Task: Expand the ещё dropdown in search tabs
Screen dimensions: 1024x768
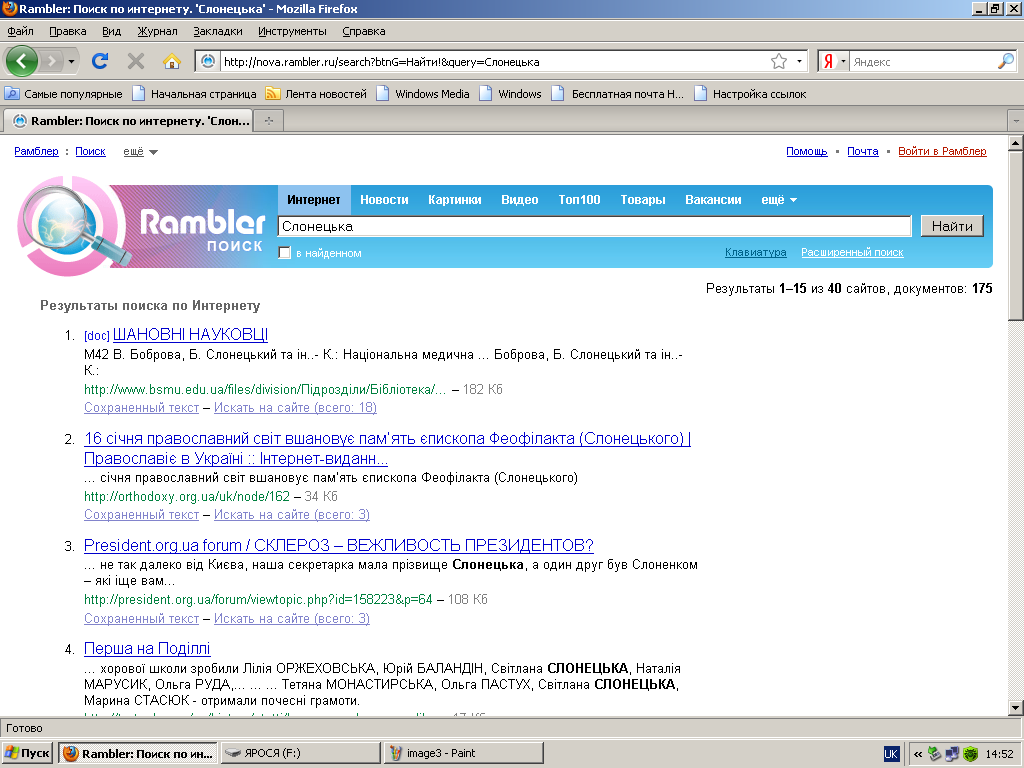Action: click(x=779, y=200)
